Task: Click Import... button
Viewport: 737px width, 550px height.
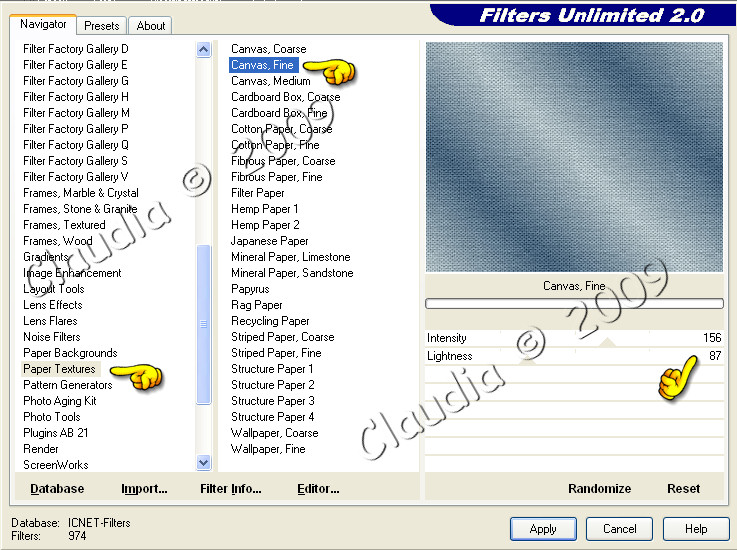Action: 144,488
